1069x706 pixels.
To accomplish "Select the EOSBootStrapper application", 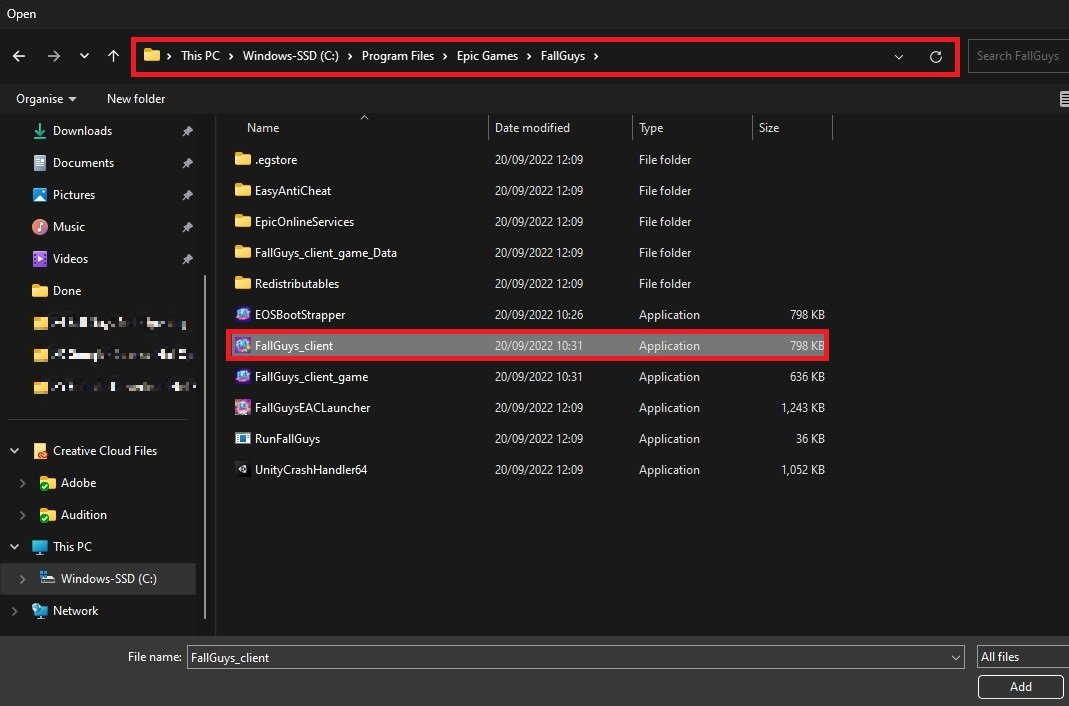I will point(528,315).
